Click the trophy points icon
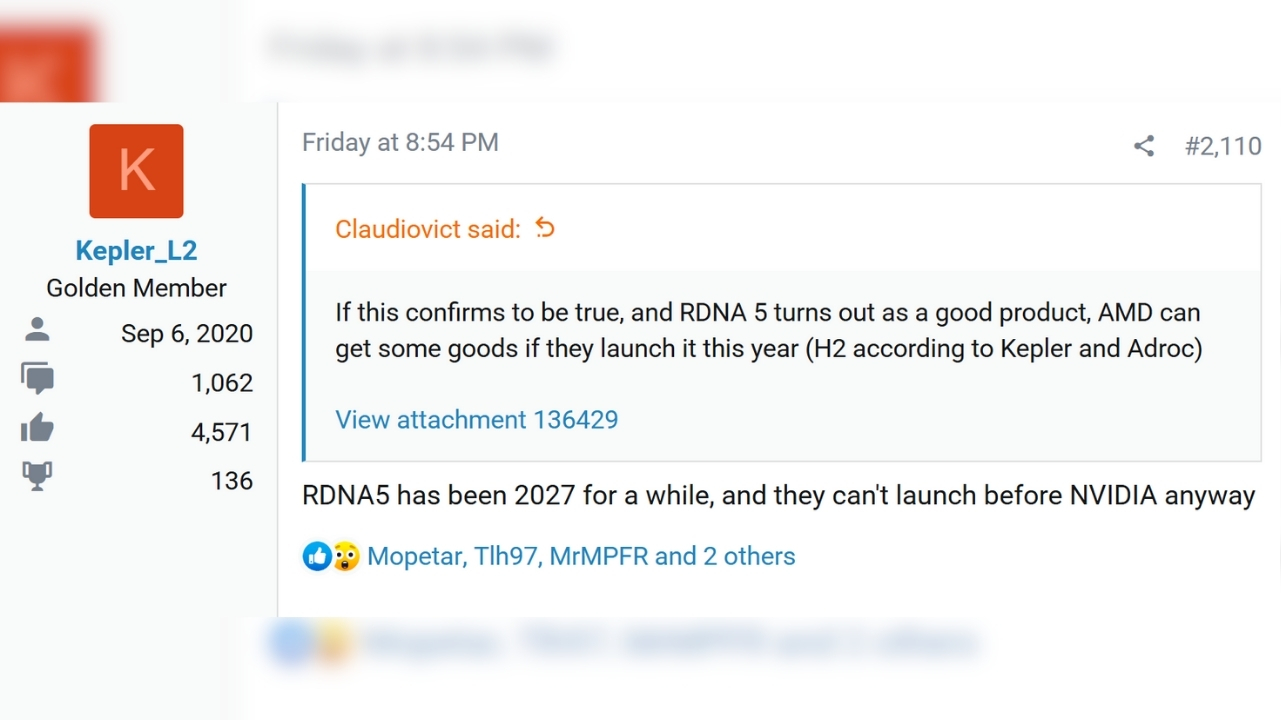 coord(37,477)
